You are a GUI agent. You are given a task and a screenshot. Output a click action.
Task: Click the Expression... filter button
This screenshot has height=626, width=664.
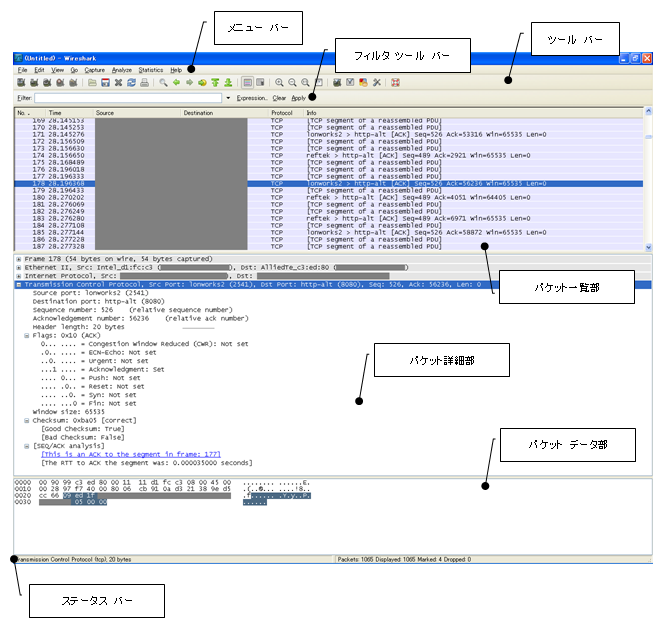coord(251,99)
